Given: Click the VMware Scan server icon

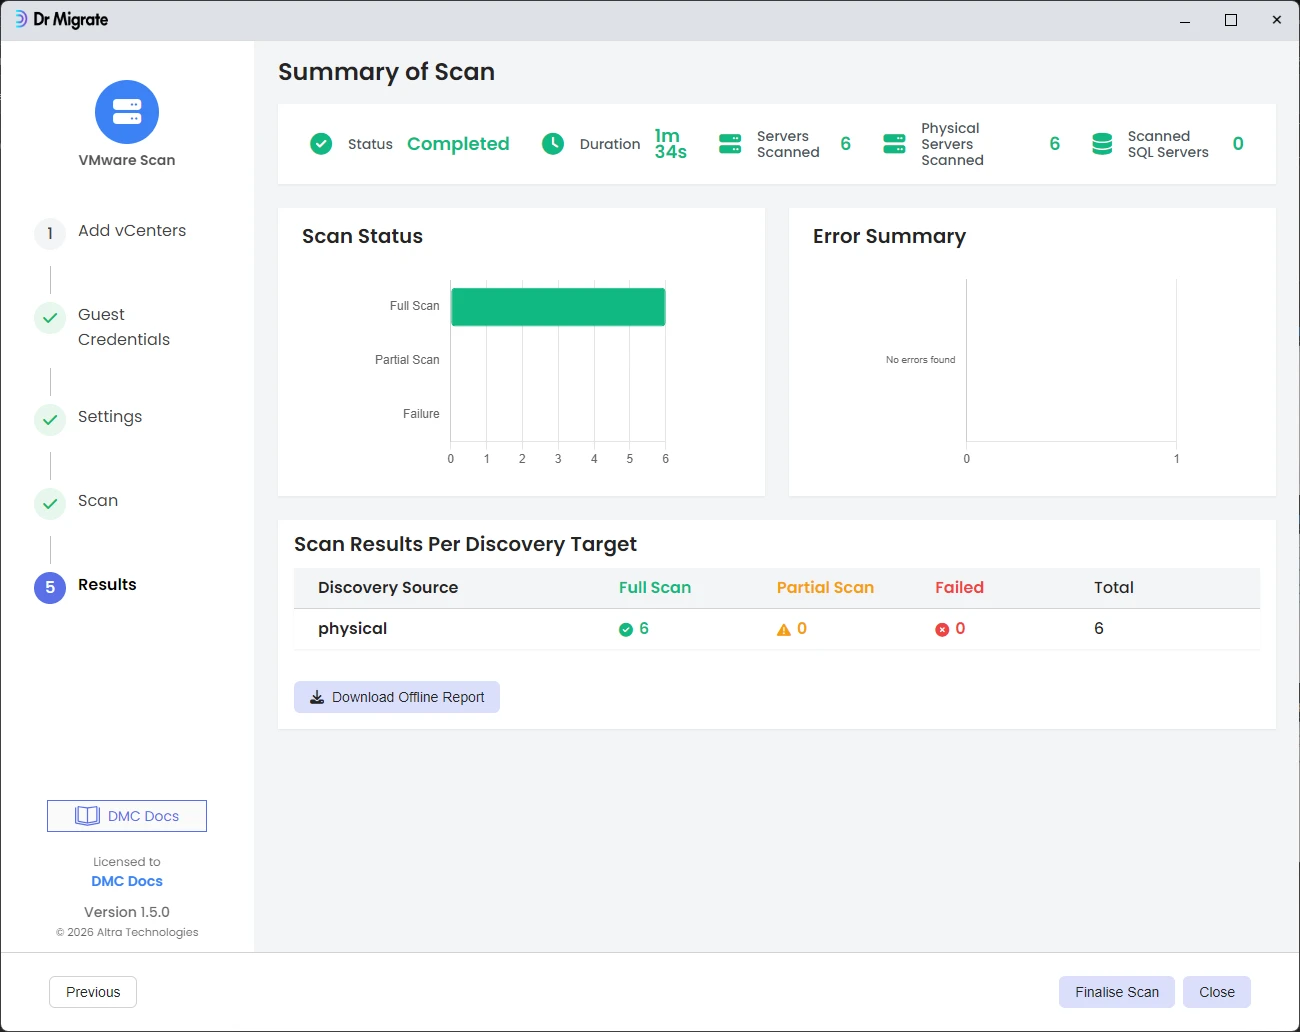Looking at the screenshot, I should click(x=127, y=112).
